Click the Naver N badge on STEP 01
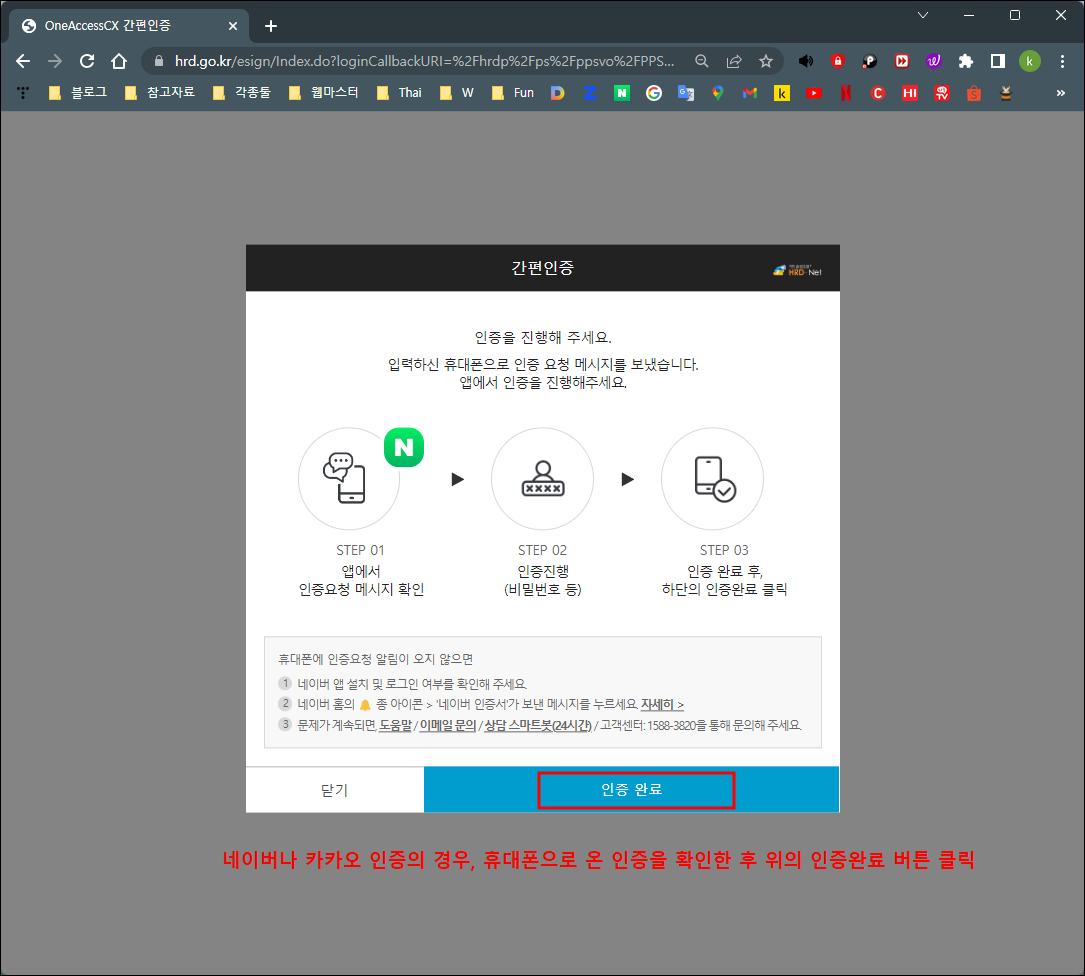This screenshot has width=1085, height=976. [x=403, y=447]
